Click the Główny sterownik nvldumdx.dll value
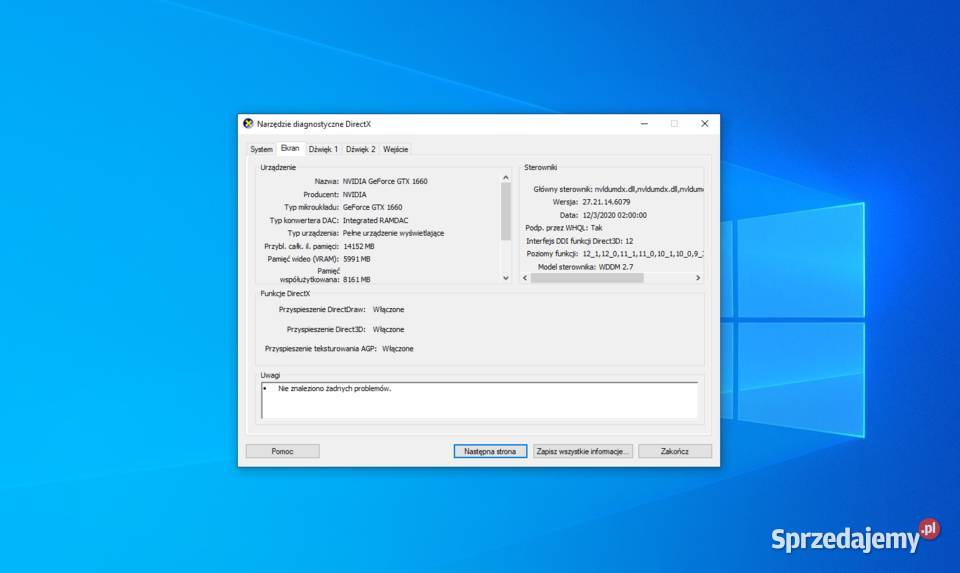This screenshot has width=960, height=573. click(649, 190)
